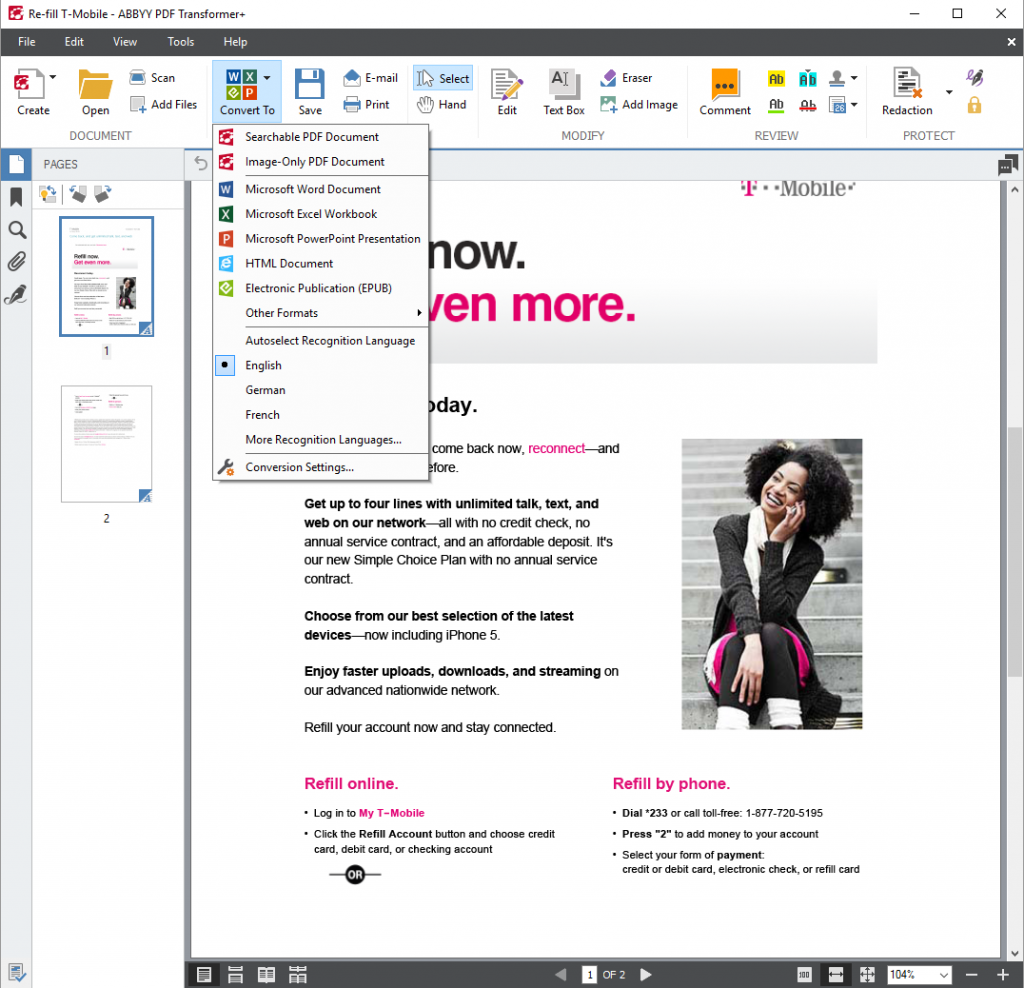Choose the green Underline text tool

(x=776, y=105)
